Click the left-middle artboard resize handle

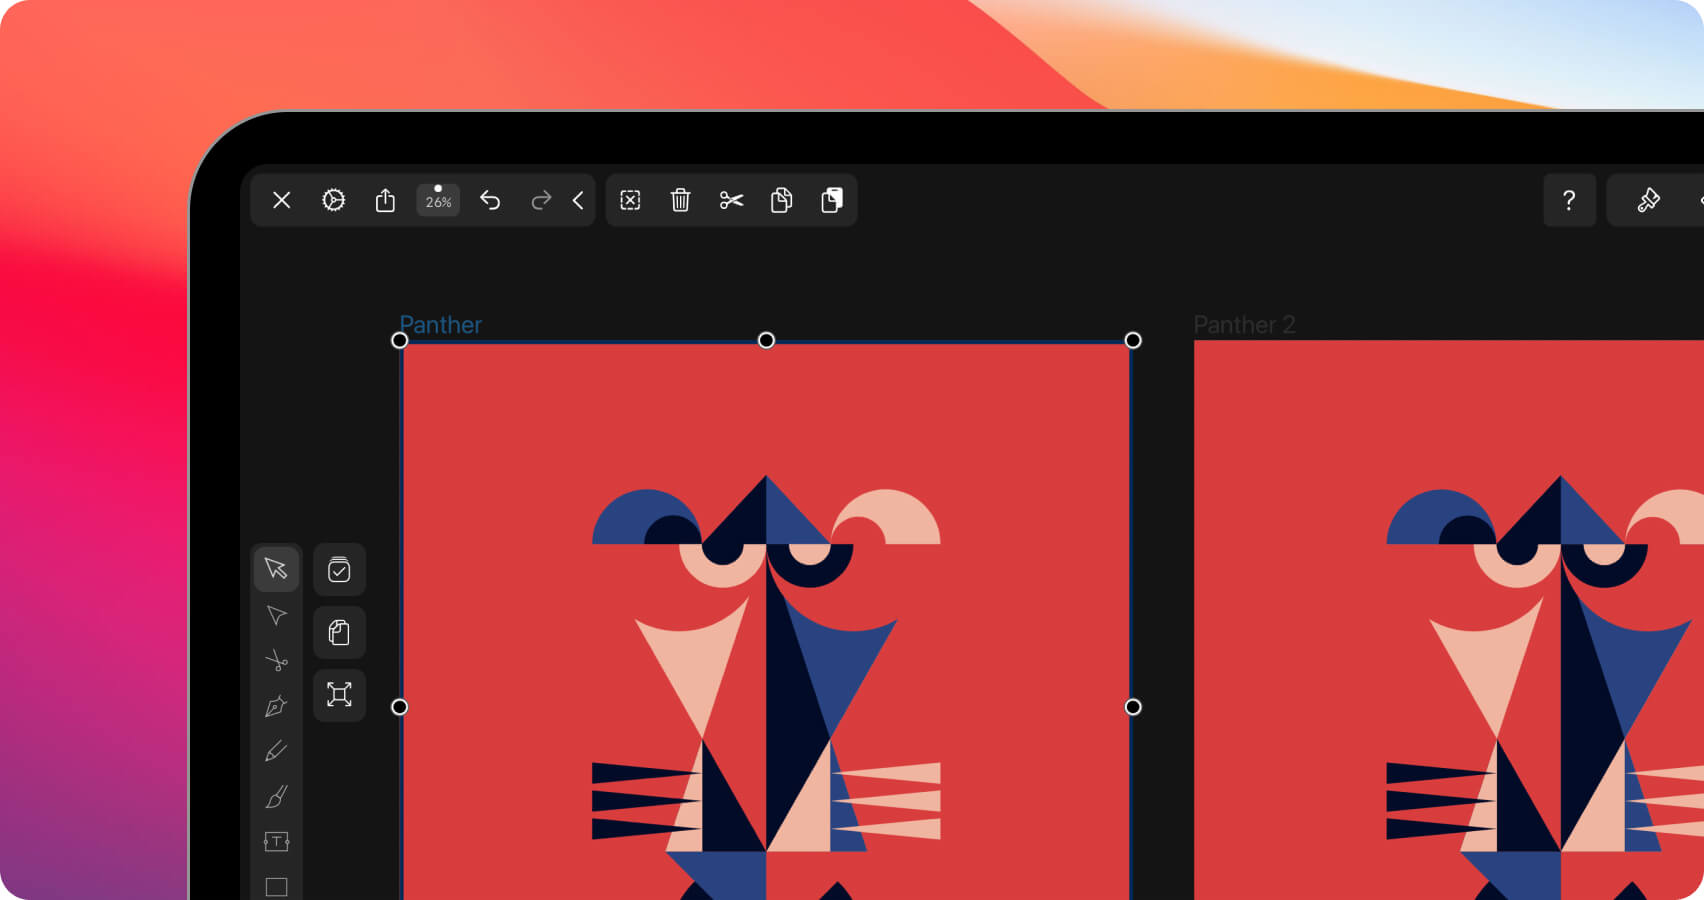pos(399,707)
